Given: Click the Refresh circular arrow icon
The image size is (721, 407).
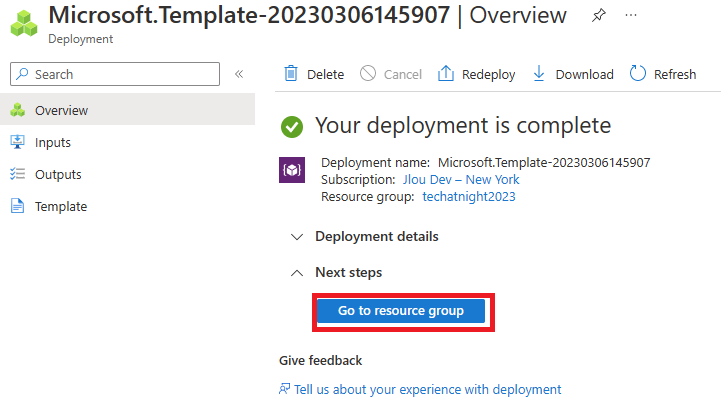Looking at the screenshot, I should 638,73.
